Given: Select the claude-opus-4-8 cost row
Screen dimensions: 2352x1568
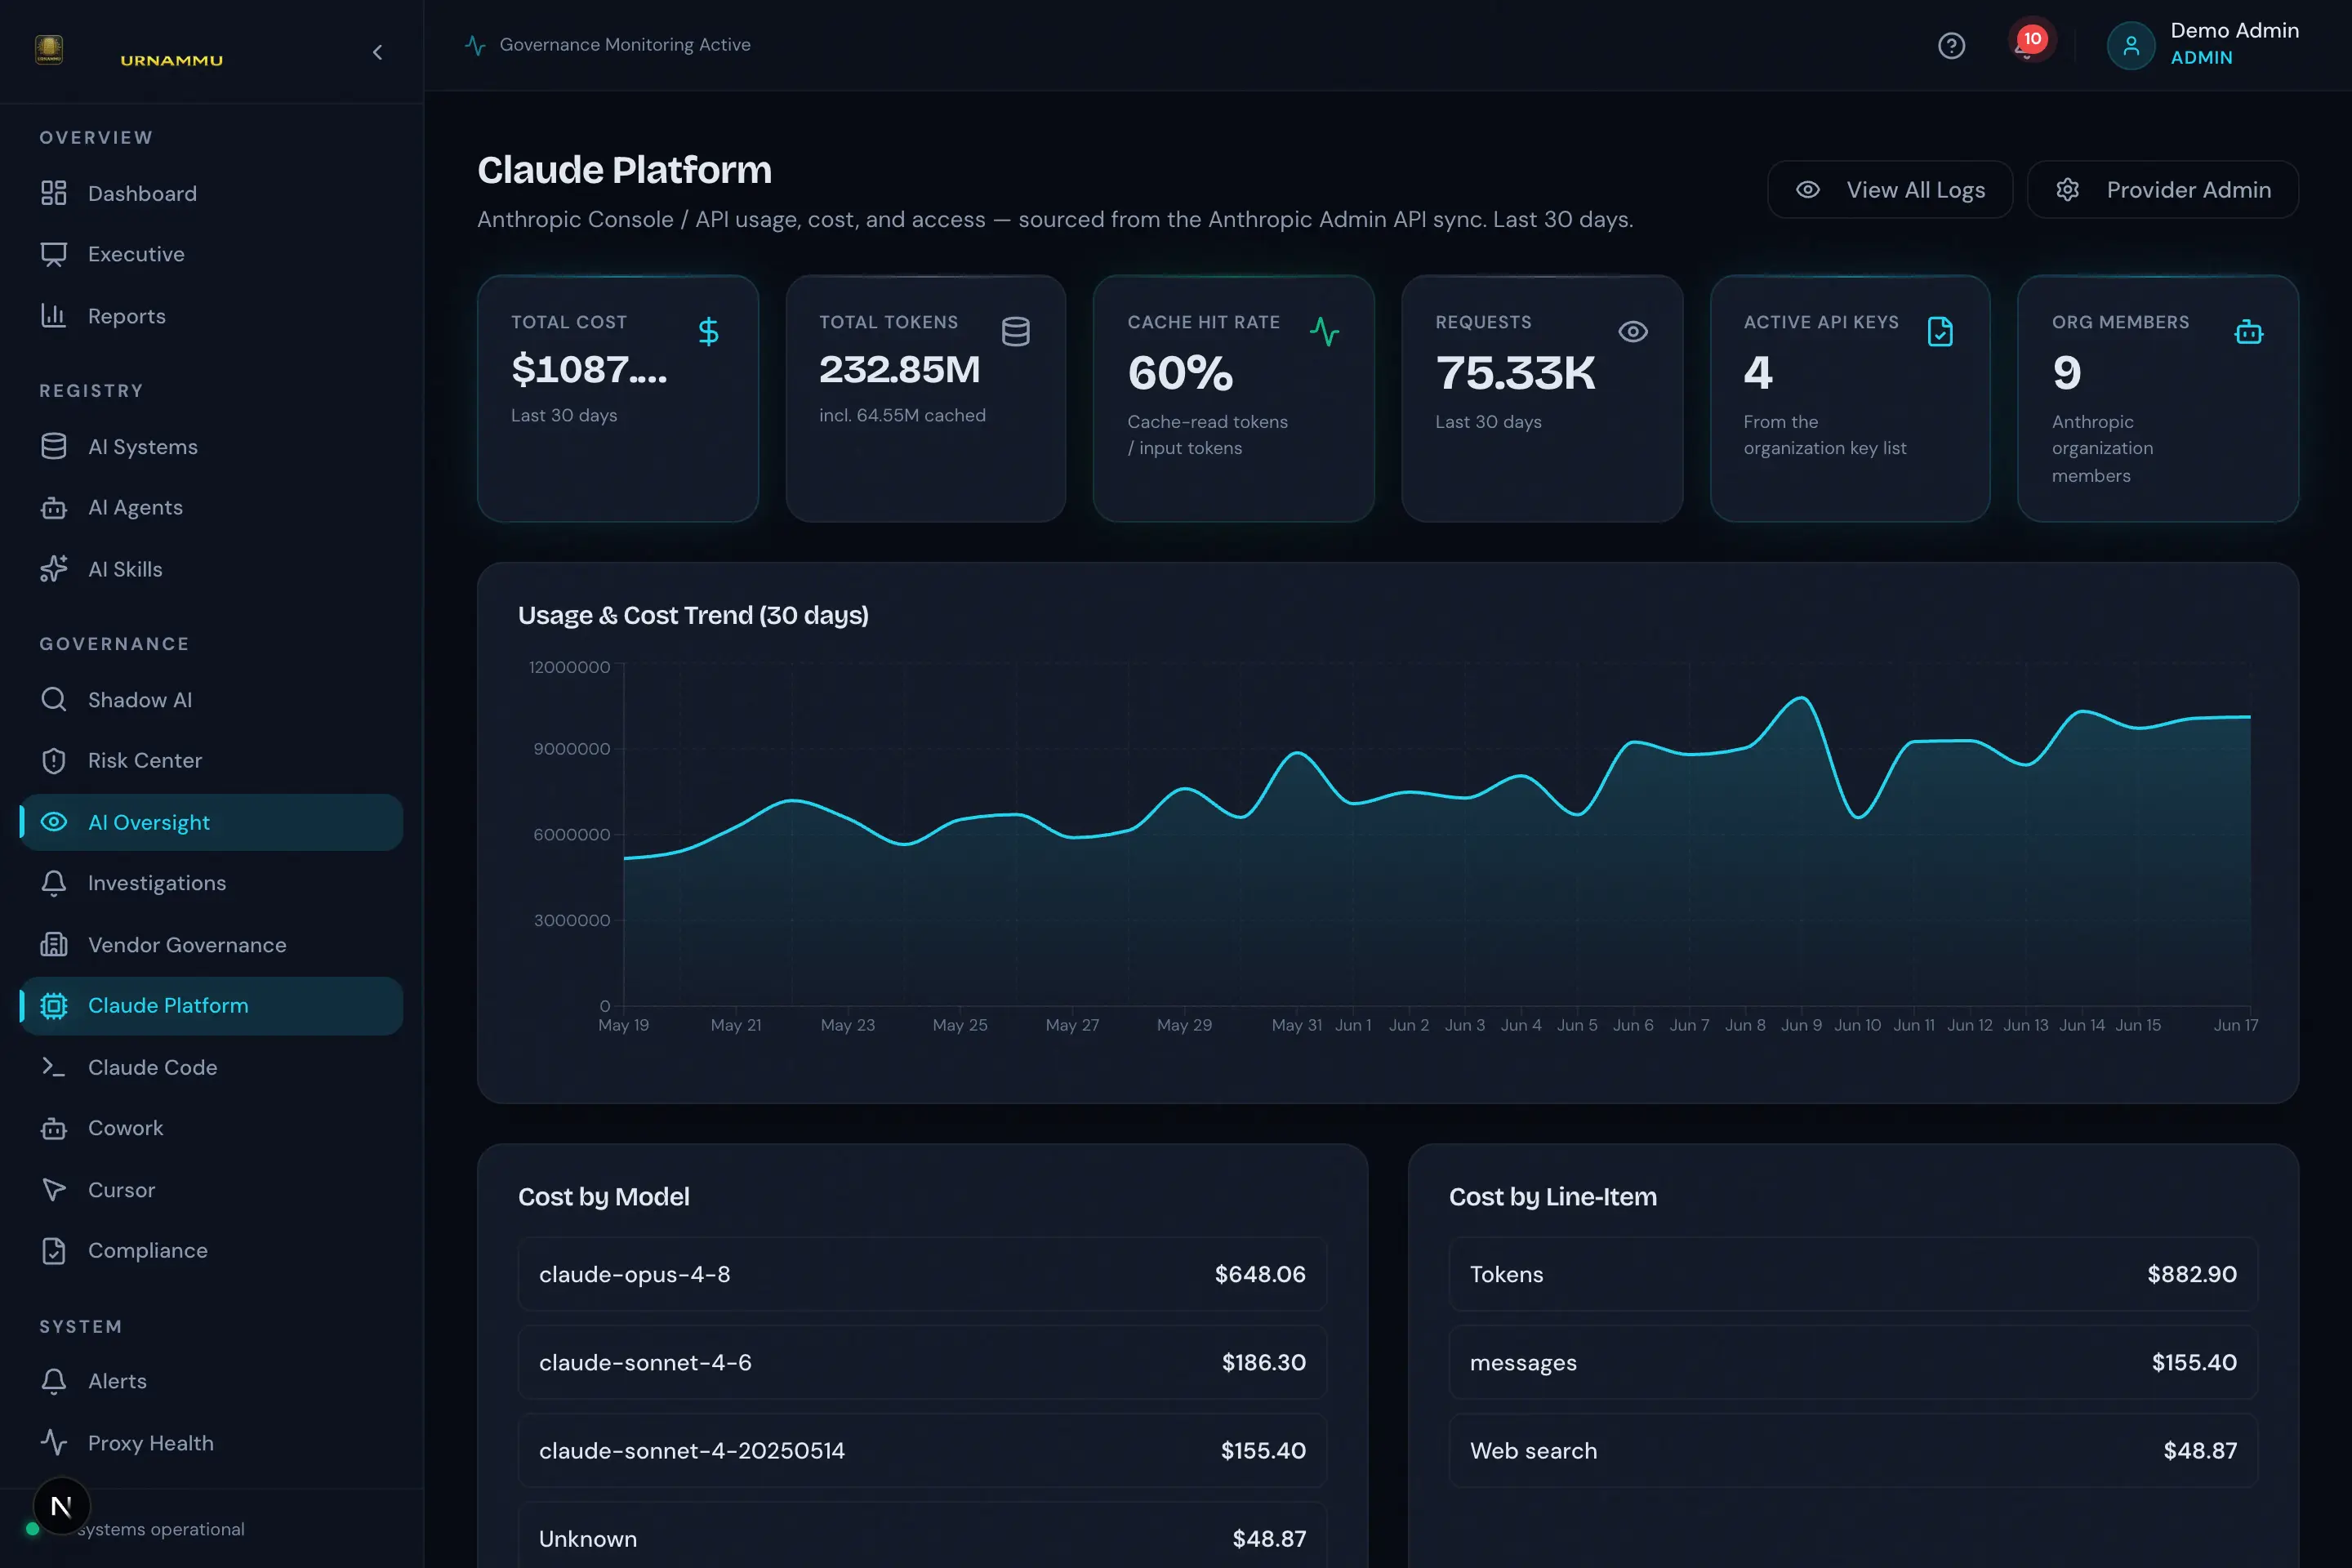Looking at the screenshot, I should pos(922,1274).
